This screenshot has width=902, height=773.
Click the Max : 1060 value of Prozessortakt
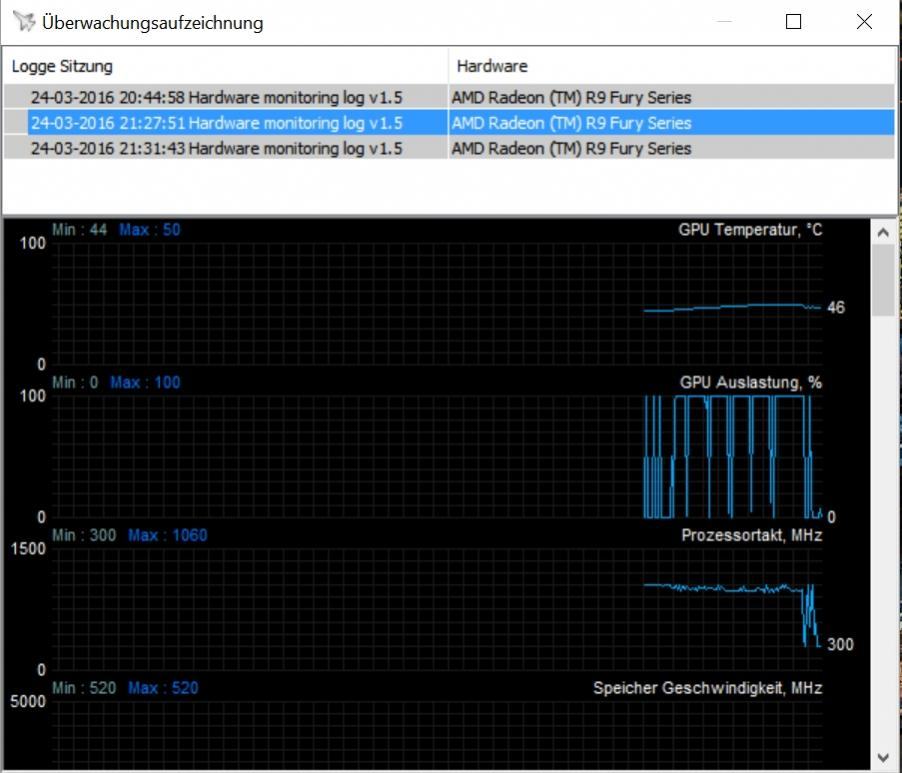[167, 535]
